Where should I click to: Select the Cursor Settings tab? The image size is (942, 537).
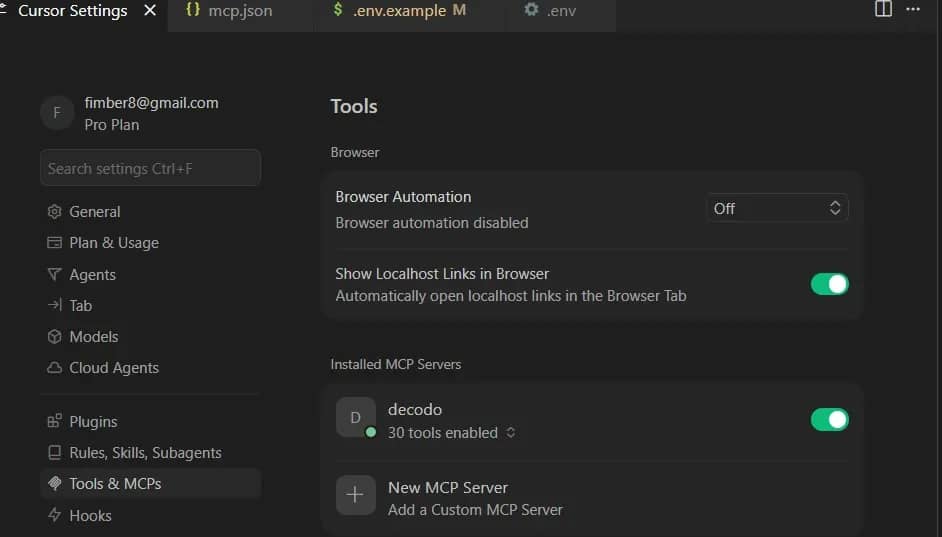72,11
